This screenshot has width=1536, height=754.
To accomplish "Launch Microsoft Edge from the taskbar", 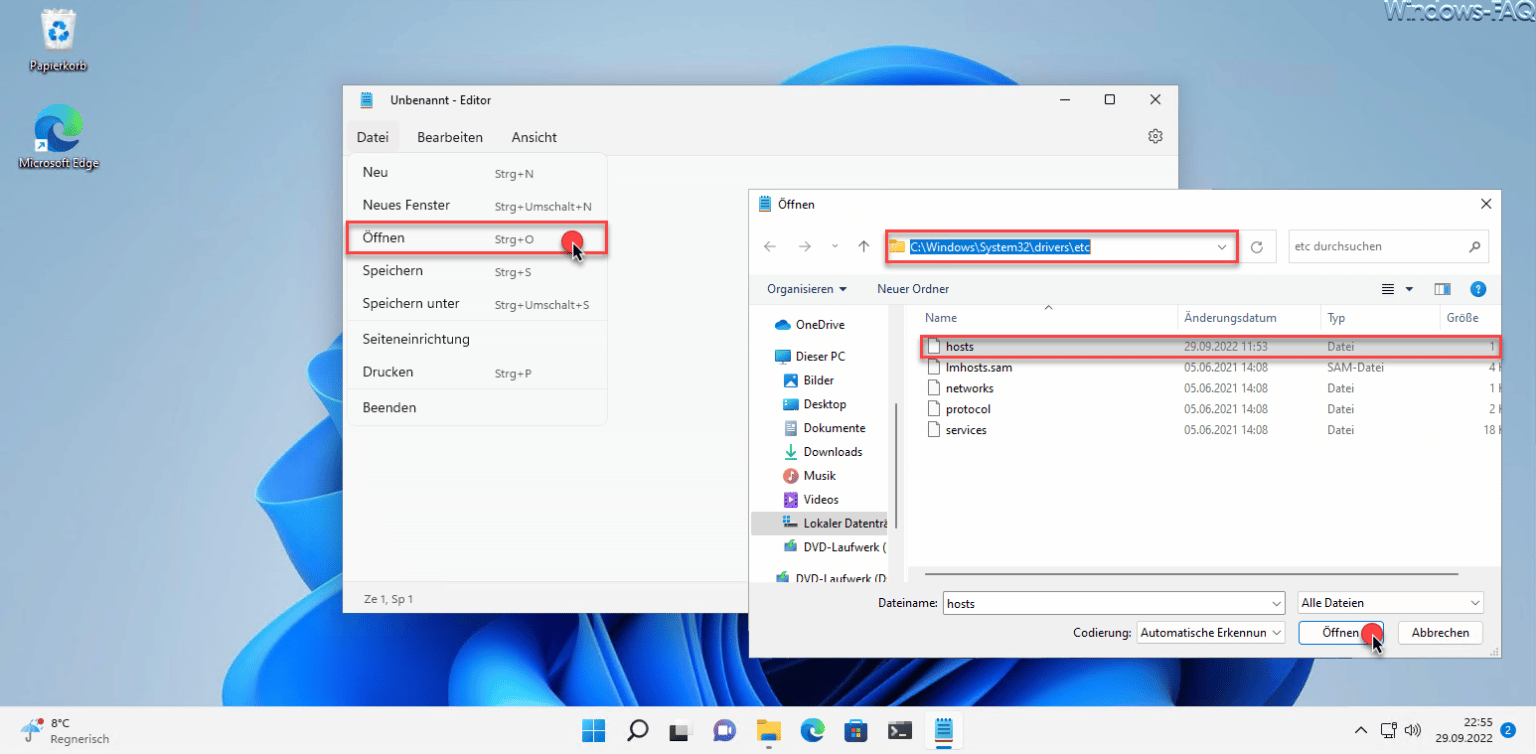I will (x=812, y=730).
